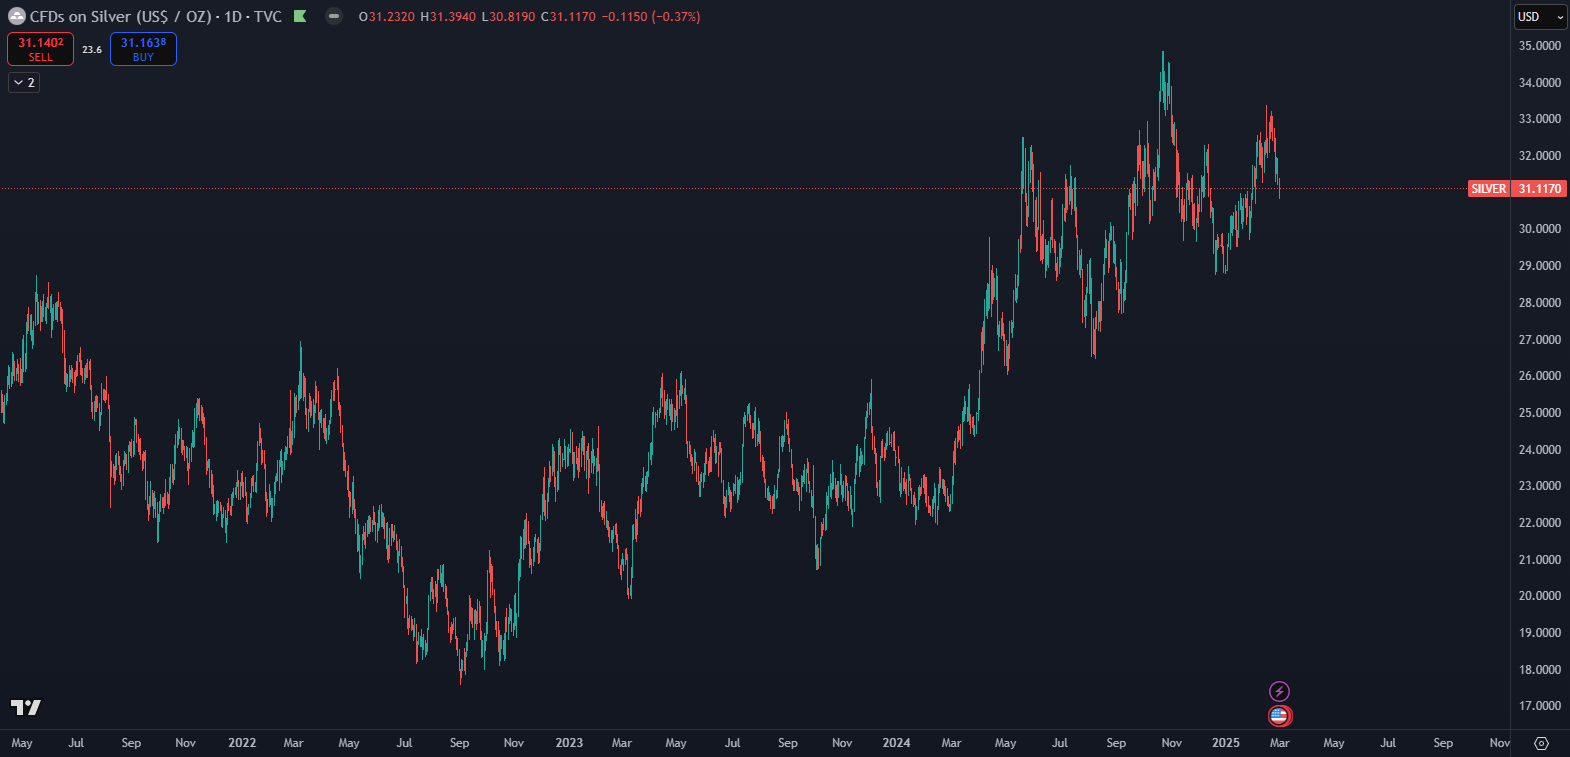Click the silver symbol logo icon

[16, 17]
